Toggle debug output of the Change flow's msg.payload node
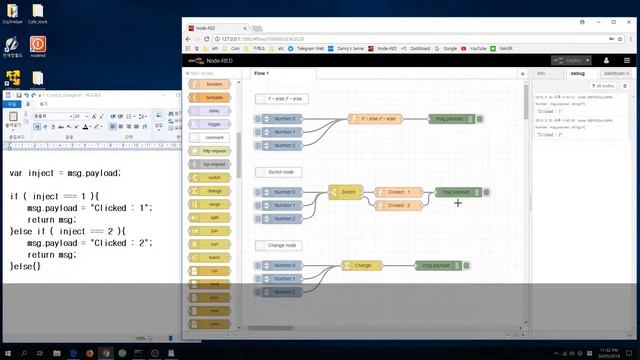Screen dimensions: 640x360 pos(467,266)
